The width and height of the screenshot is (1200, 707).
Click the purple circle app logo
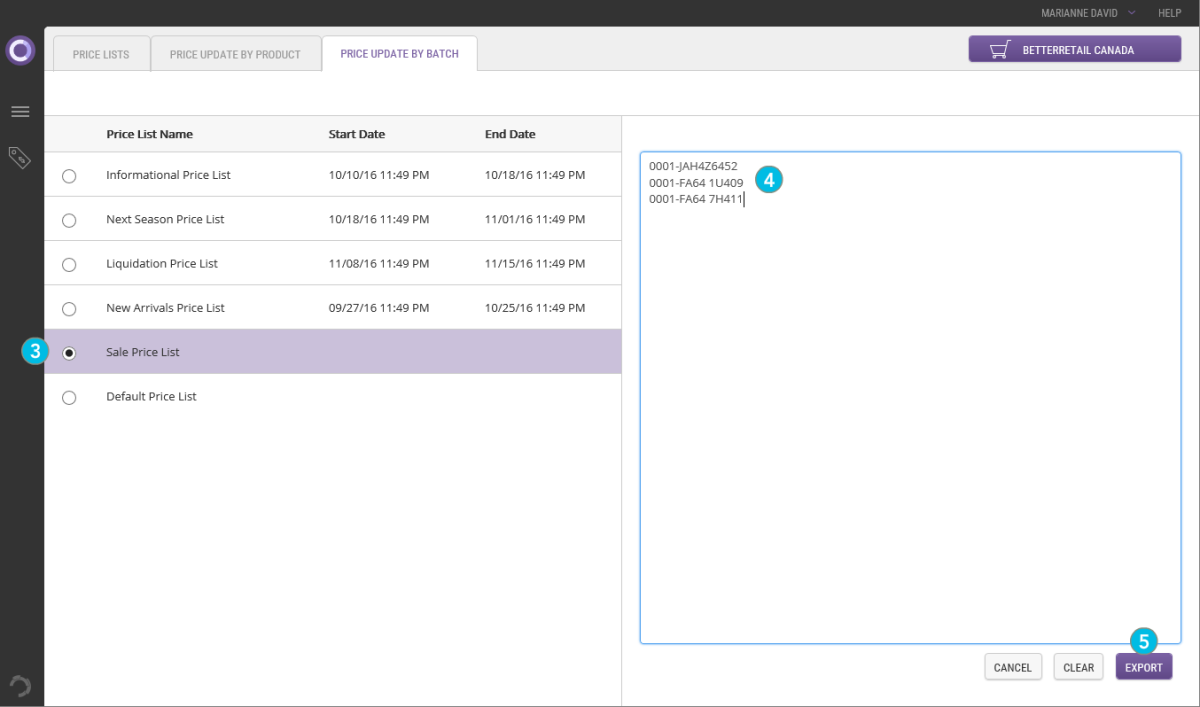tap(20, 50)
